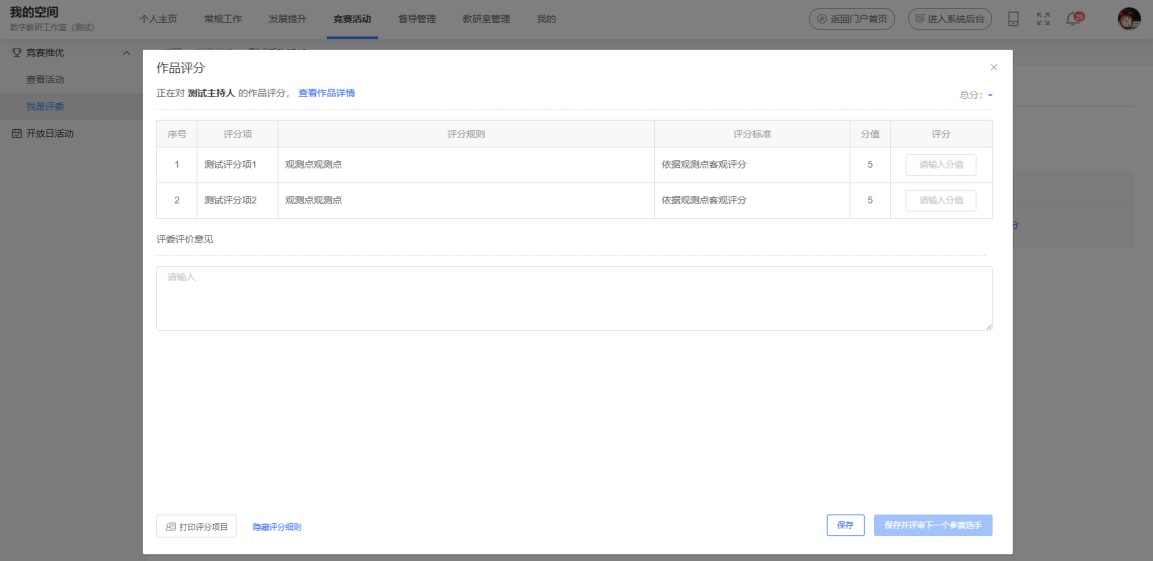Click the compass icon in 返回门户首页

[822, 19]
